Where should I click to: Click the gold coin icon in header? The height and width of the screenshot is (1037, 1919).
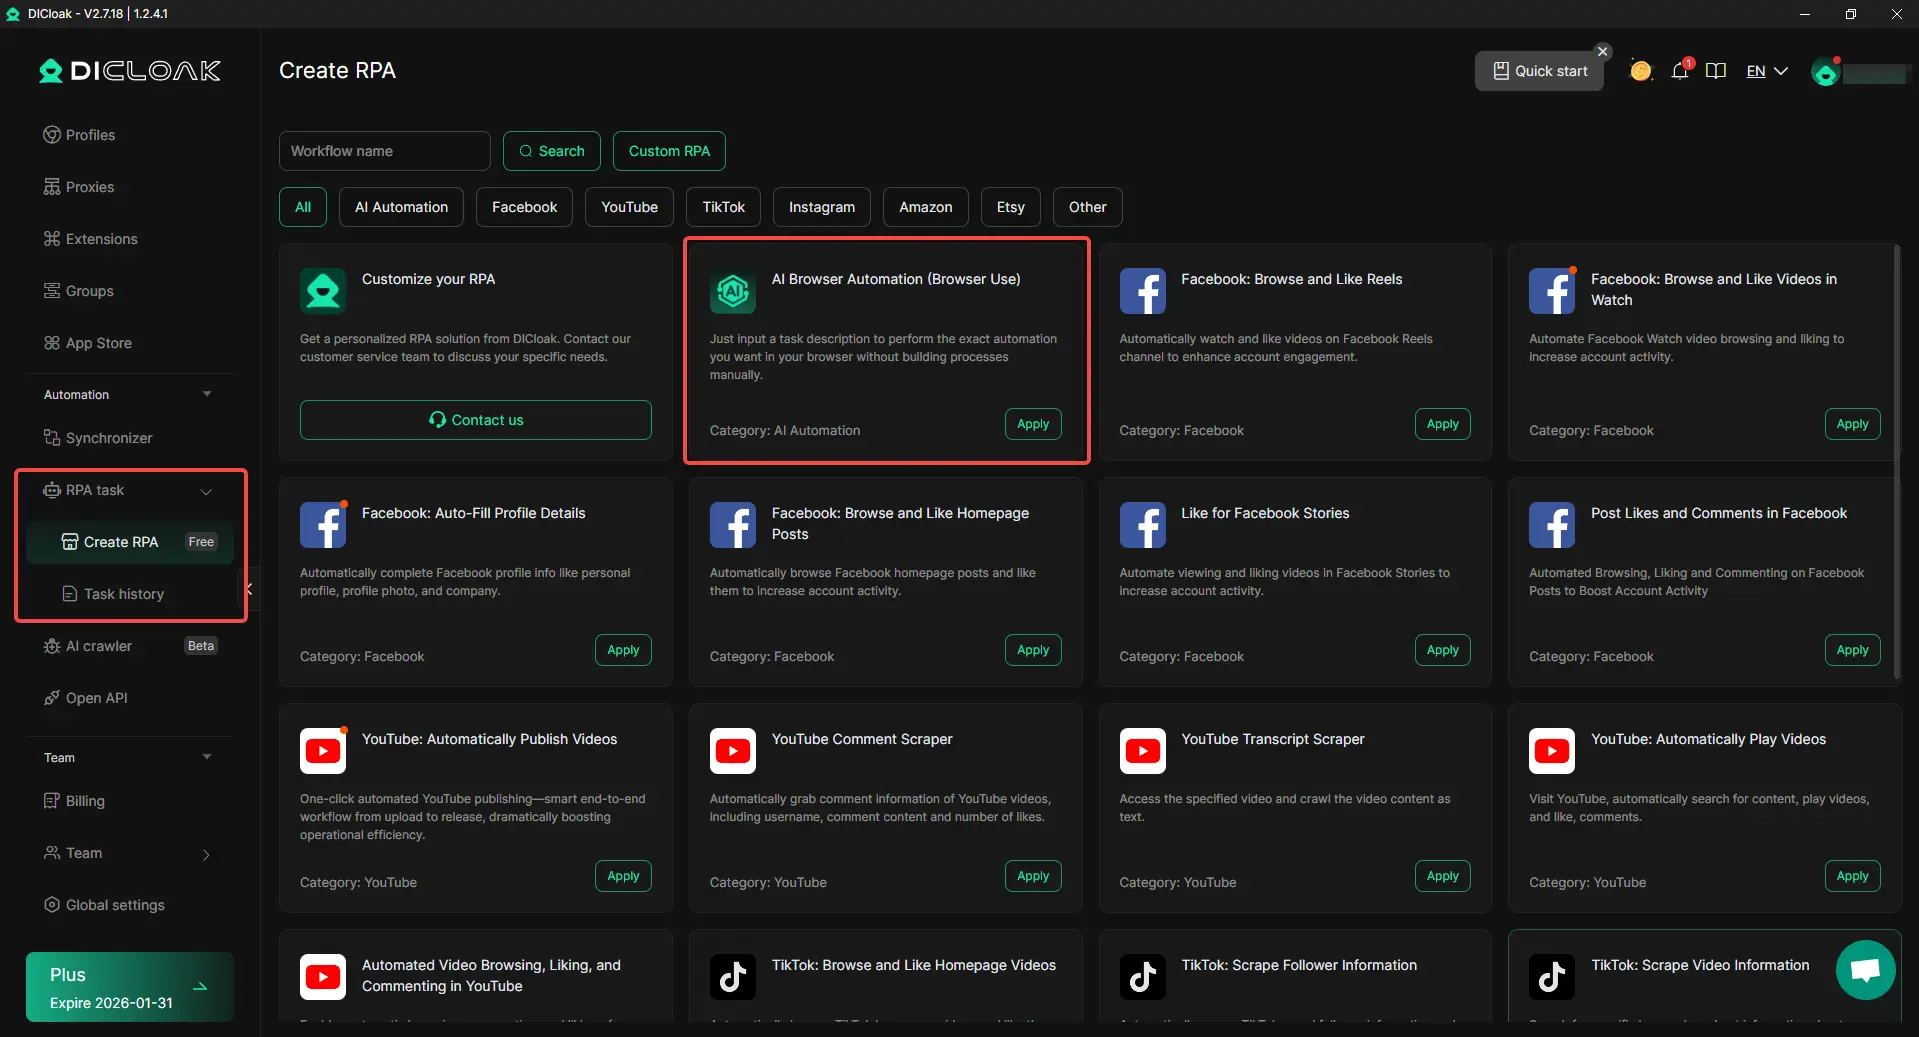(x=1641, y=71)
